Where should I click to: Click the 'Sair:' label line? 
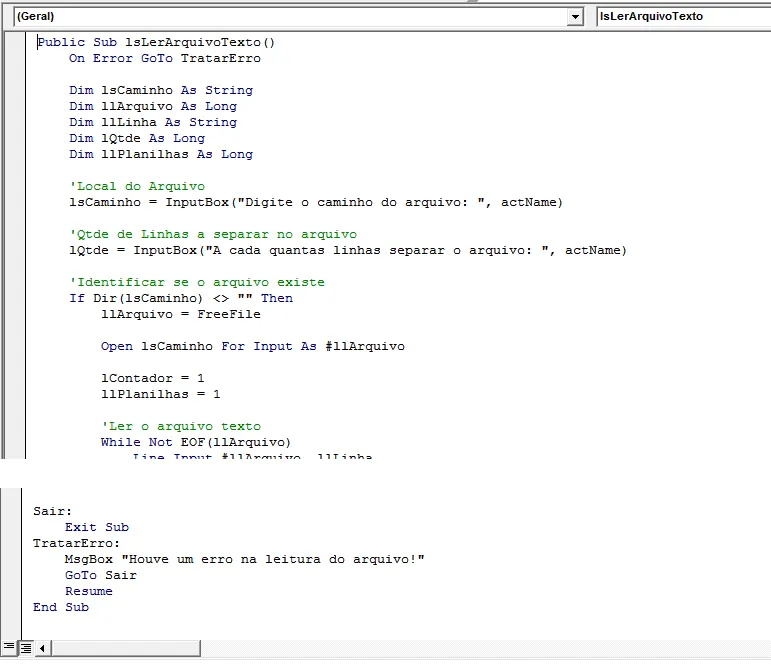(x=52, y=511)
